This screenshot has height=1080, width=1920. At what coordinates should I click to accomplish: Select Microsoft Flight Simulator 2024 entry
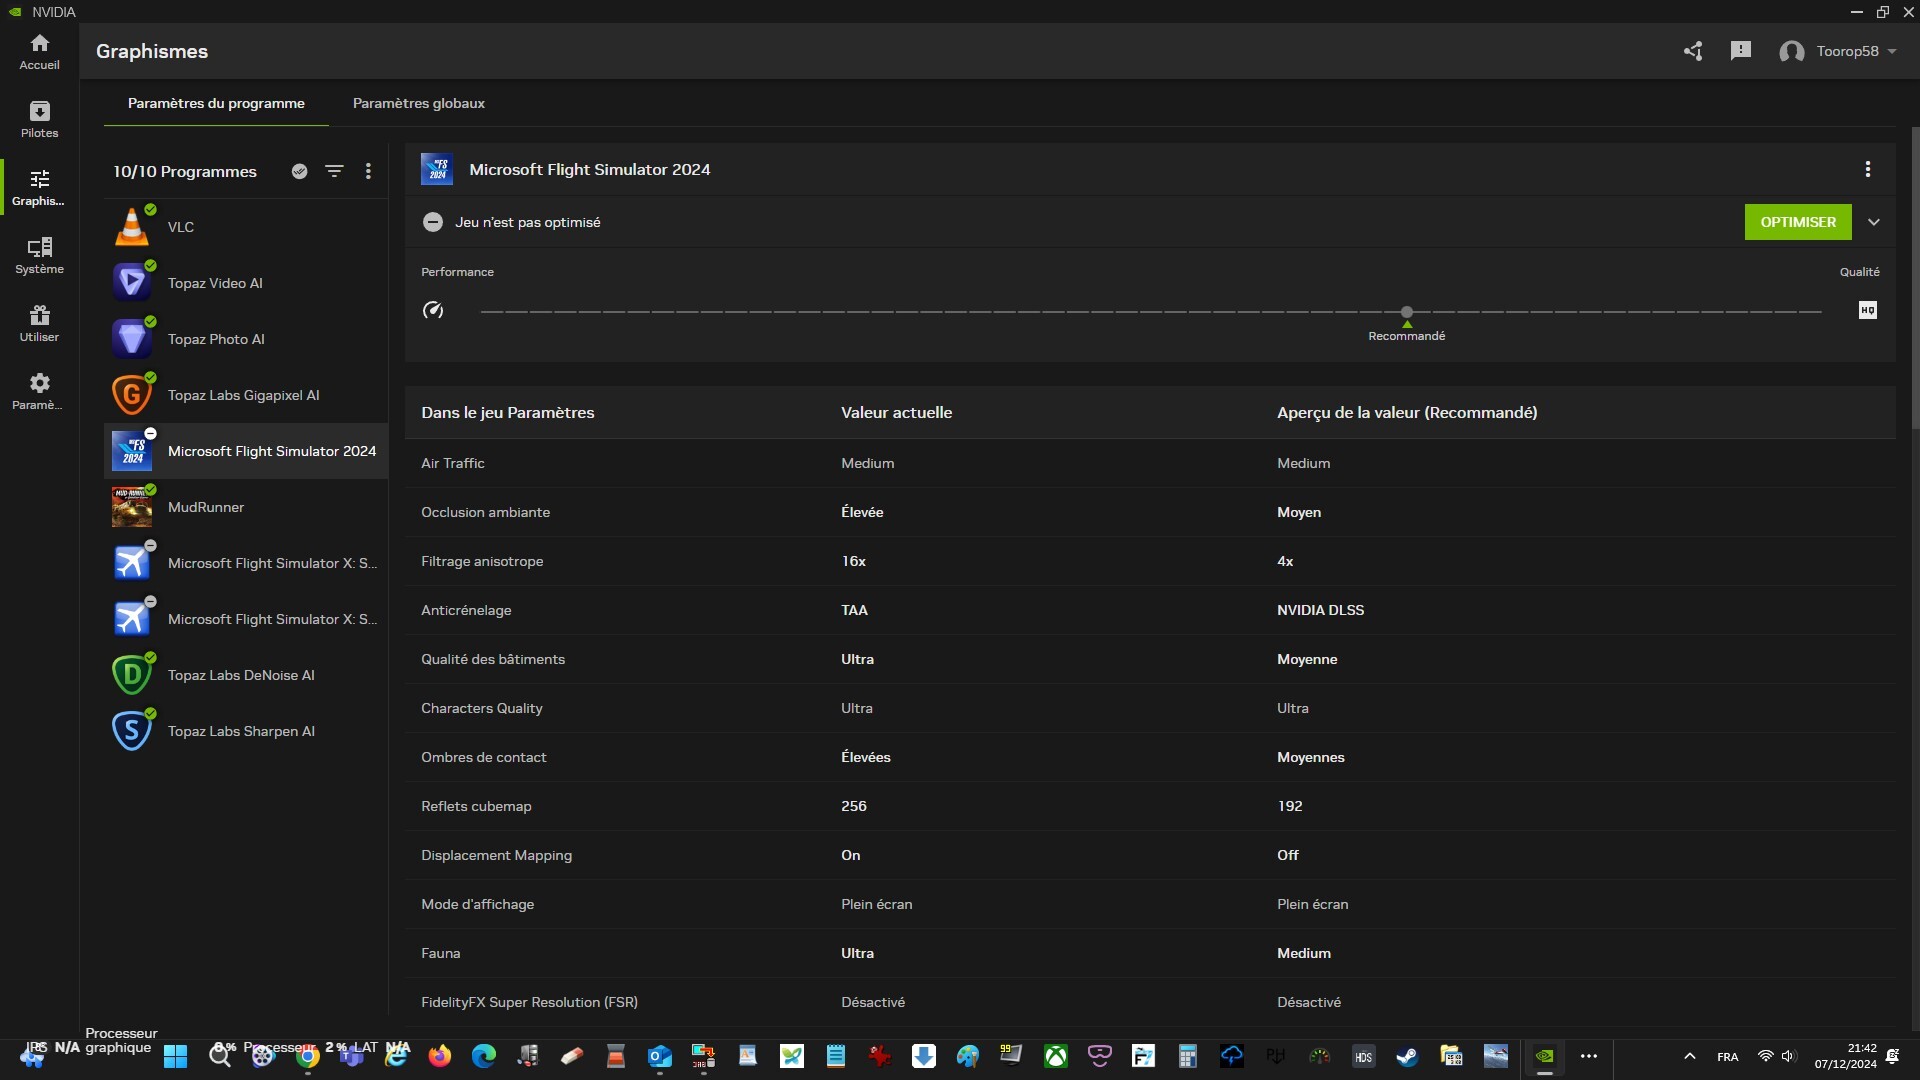[246, 451]
